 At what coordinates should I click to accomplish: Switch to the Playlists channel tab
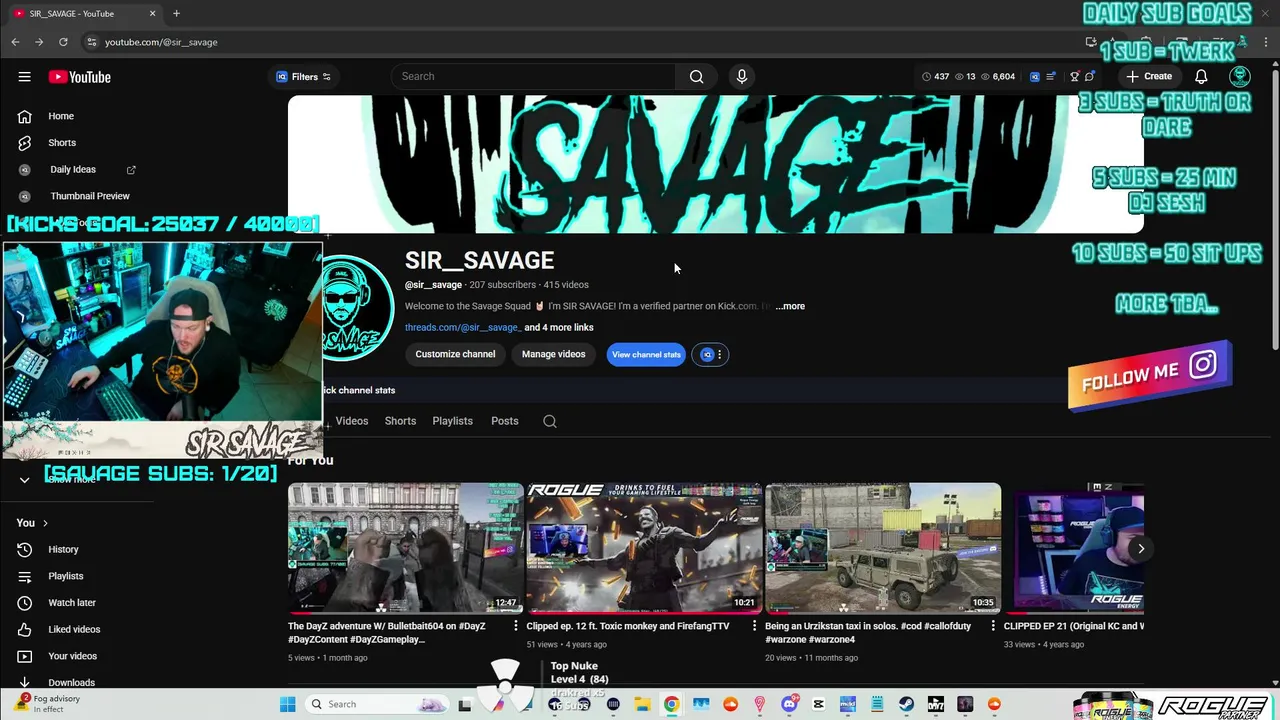pyautogui.click(x=452, y=421)
